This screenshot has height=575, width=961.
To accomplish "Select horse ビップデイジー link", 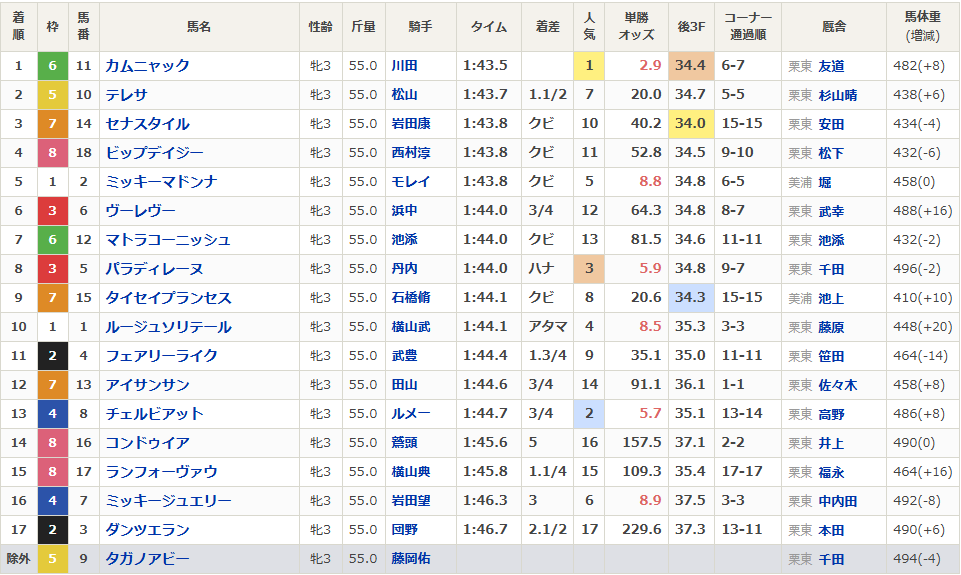I will pyautogui.click(x=154, y=153).
